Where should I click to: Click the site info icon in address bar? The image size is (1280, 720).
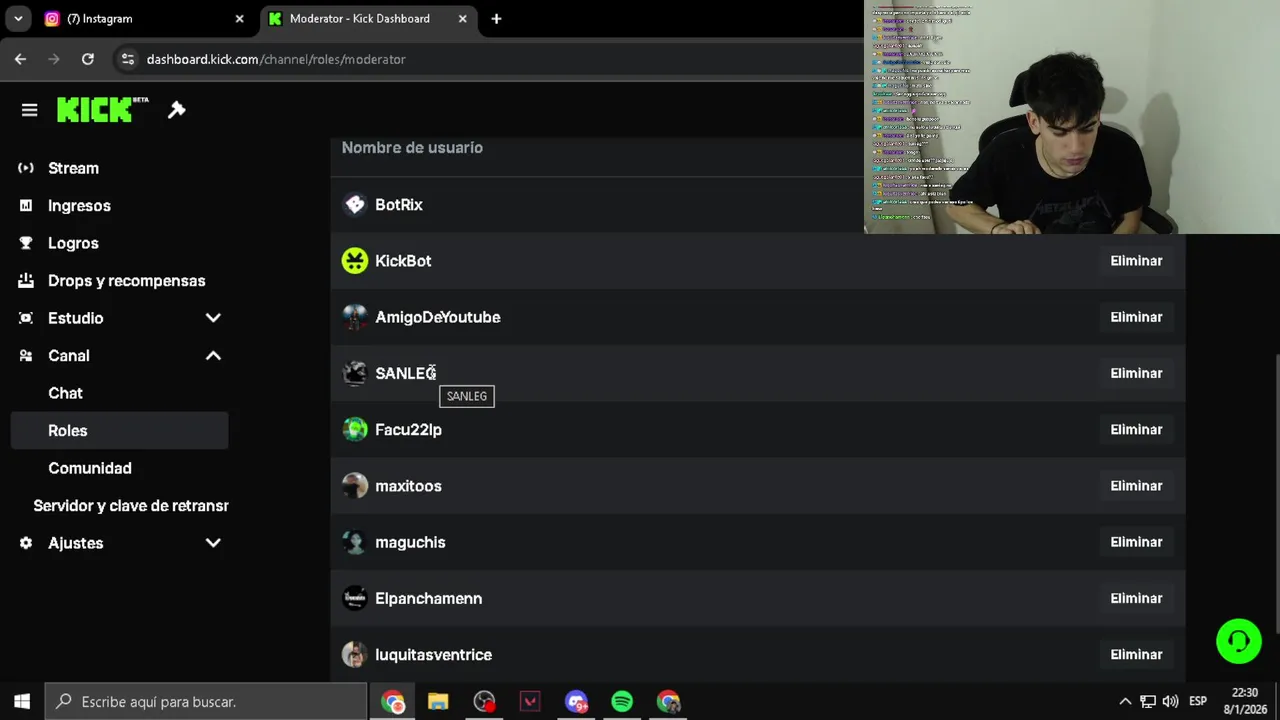pyautogui.click(x=128, y=59)
